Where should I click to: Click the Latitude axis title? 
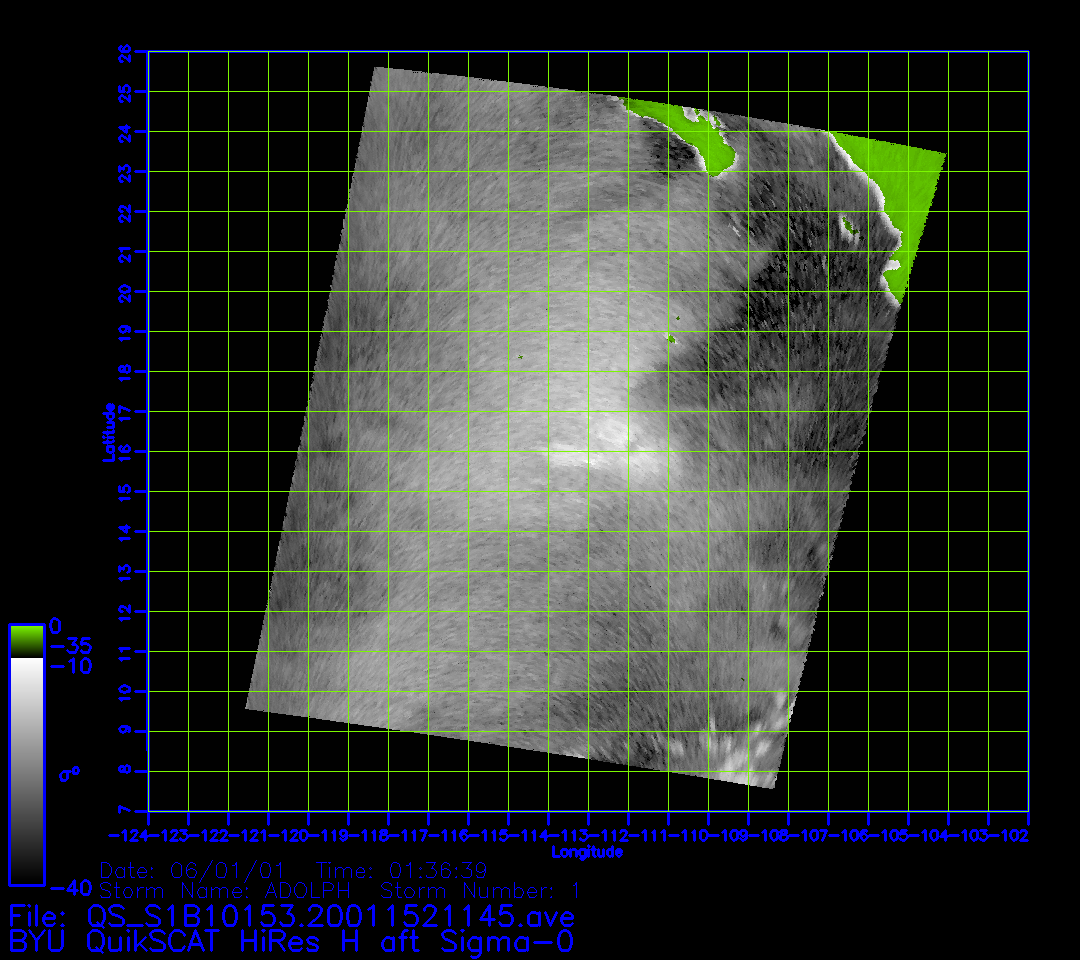tap(107, 431)
